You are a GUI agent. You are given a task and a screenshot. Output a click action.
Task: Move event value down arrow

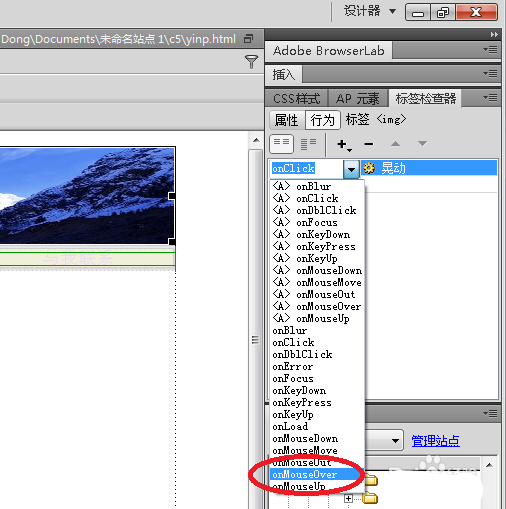tap(422, 144)
